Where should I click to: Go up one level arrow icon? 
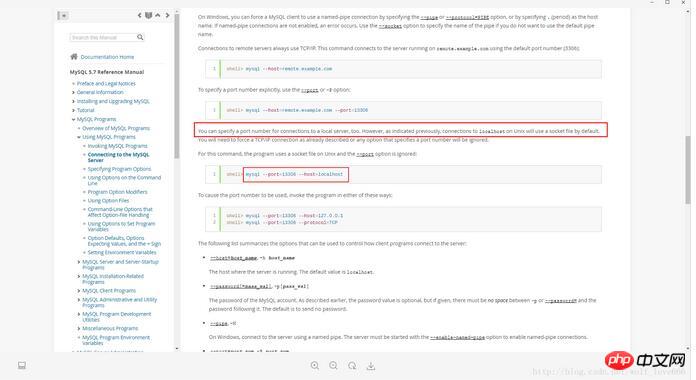tap(158, 16)
